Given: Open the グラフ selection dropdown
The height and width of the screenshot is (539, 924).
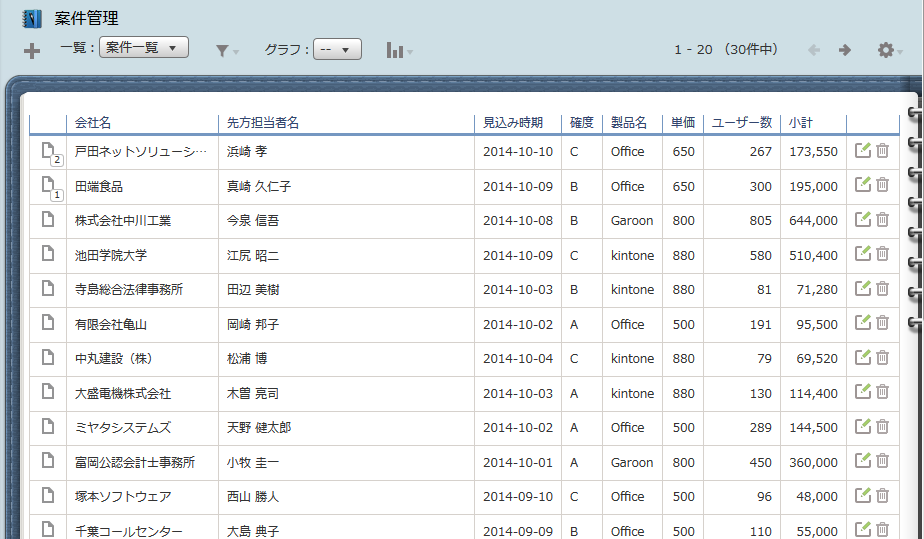Looking at the screenshot, I should pos(337,49).
